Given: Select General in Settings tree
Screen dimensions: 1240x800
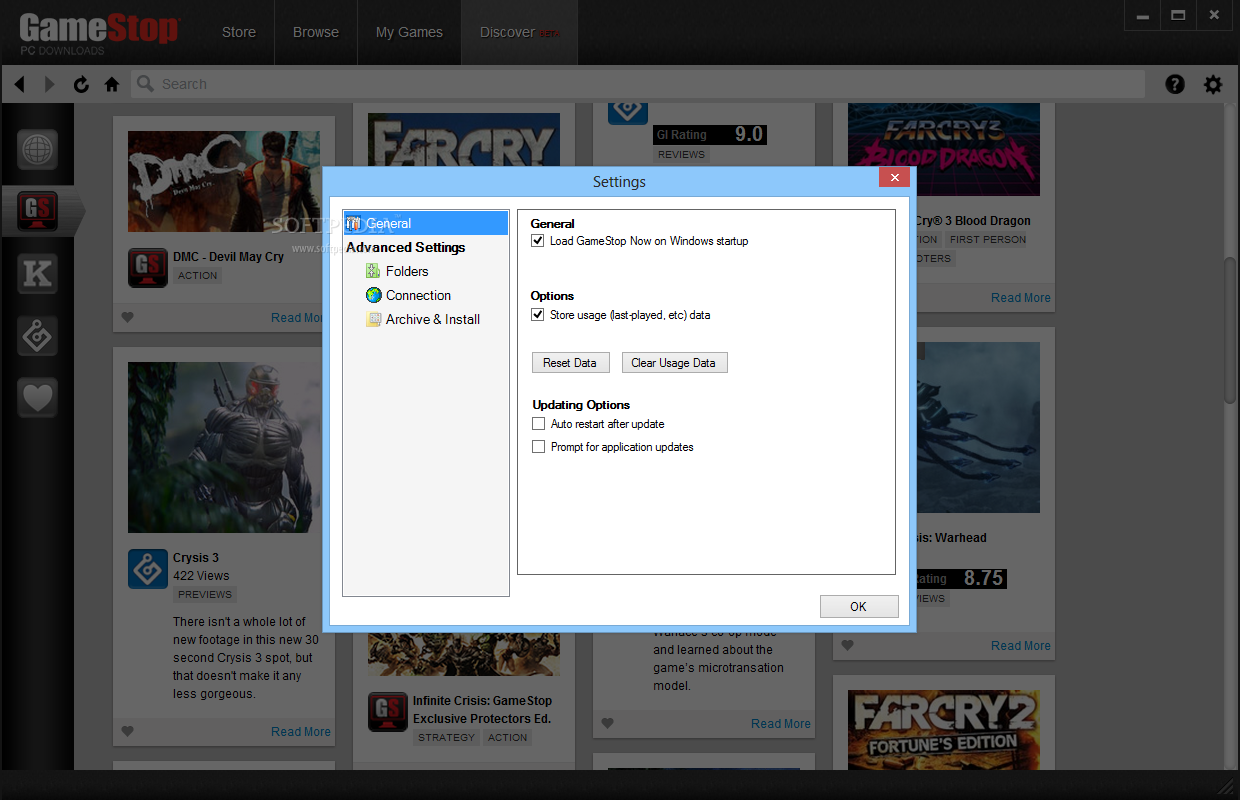Looking at the screenshot, I should click(x=425, y=223).
